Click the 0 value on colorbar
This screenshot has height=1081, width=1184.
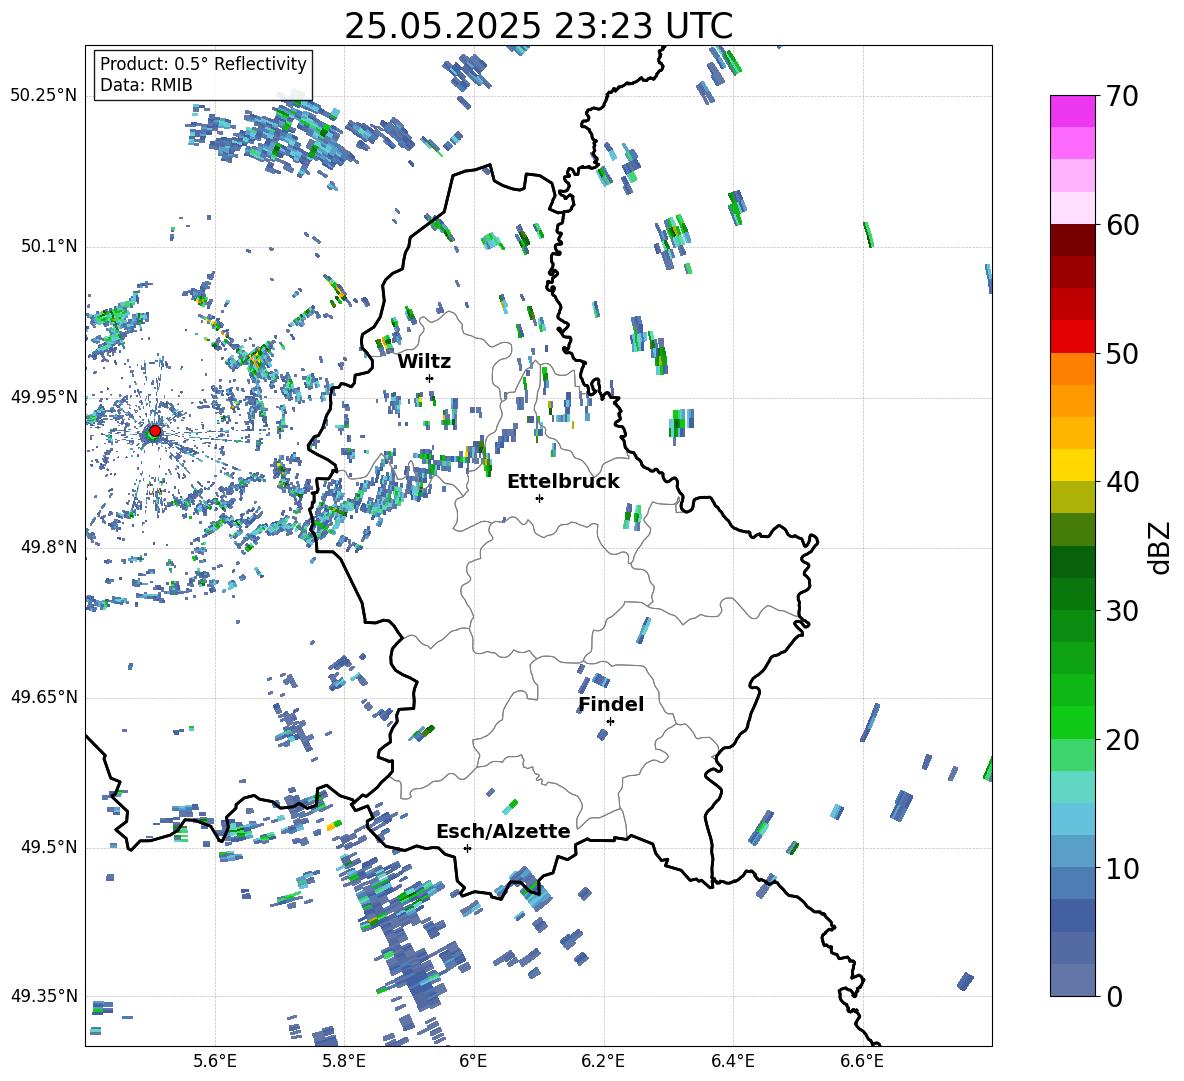tap(1114, 997)
